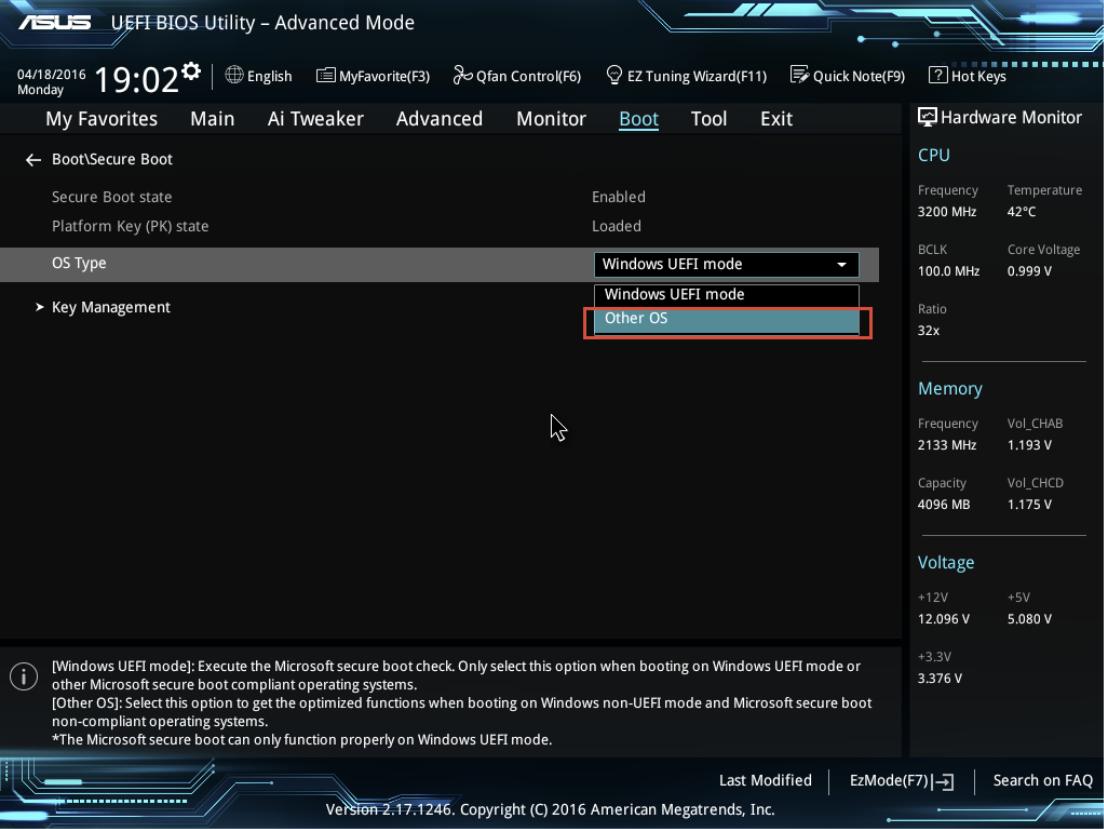Click the Quick Note pencil icon
Screen dimensions: 1104x829
tap(799, 75)
